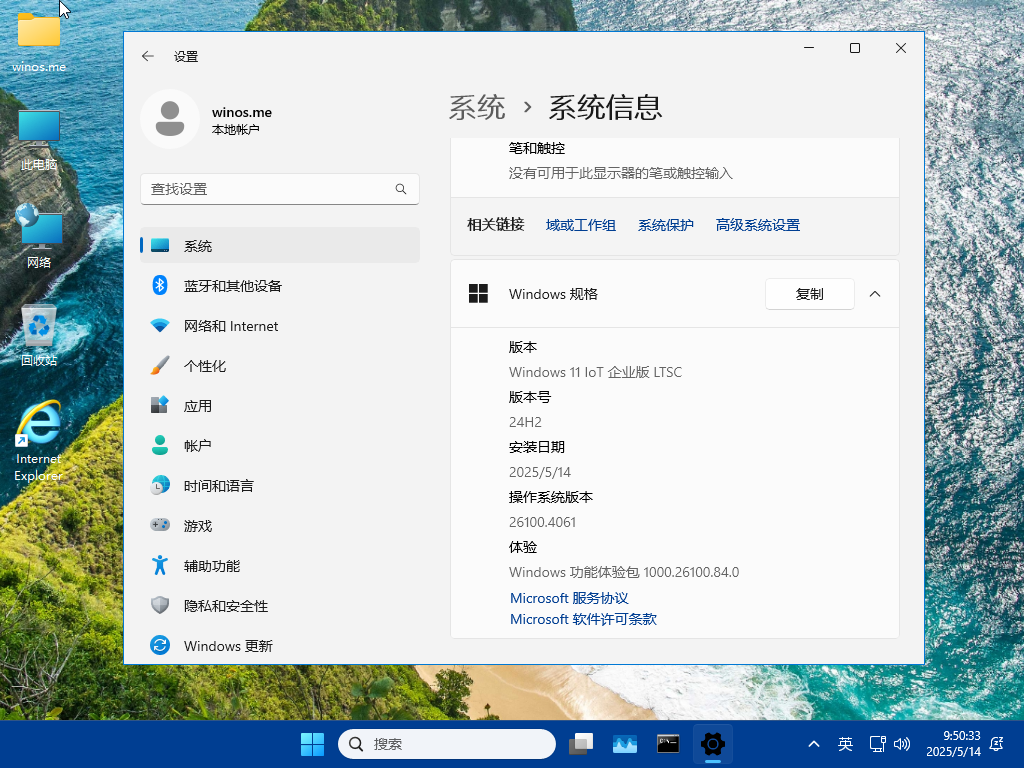1024x768 pixels.
Task: Open the winos.me folder on desktop
Action: (39, 42)
